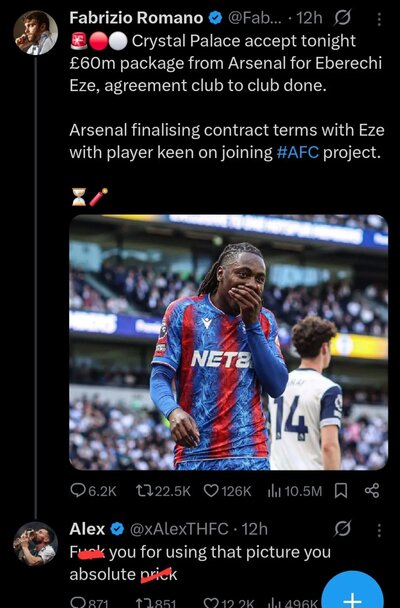Tap the Grok icon on Alex's reply

click(343, 529)
